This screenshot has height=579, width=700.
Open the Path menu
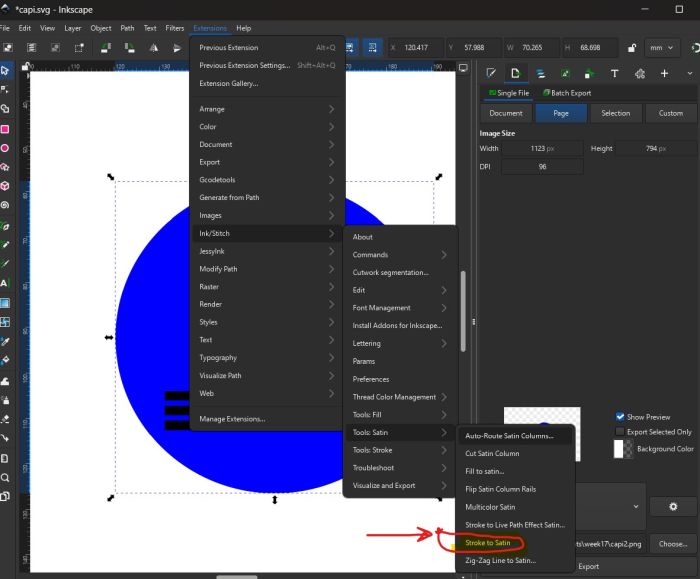pos(127,28)
